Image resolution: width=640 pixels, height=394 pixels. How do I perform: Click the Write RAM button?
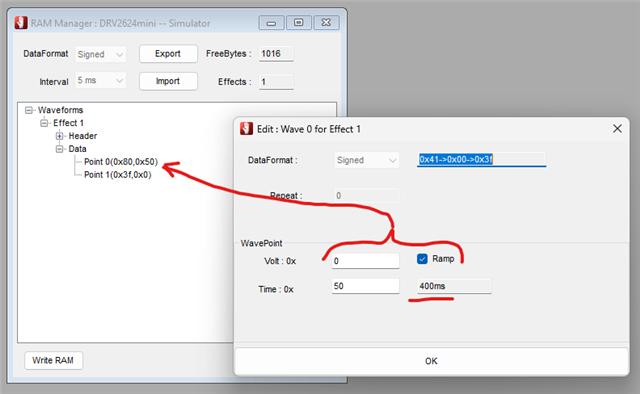coord(53,361)
